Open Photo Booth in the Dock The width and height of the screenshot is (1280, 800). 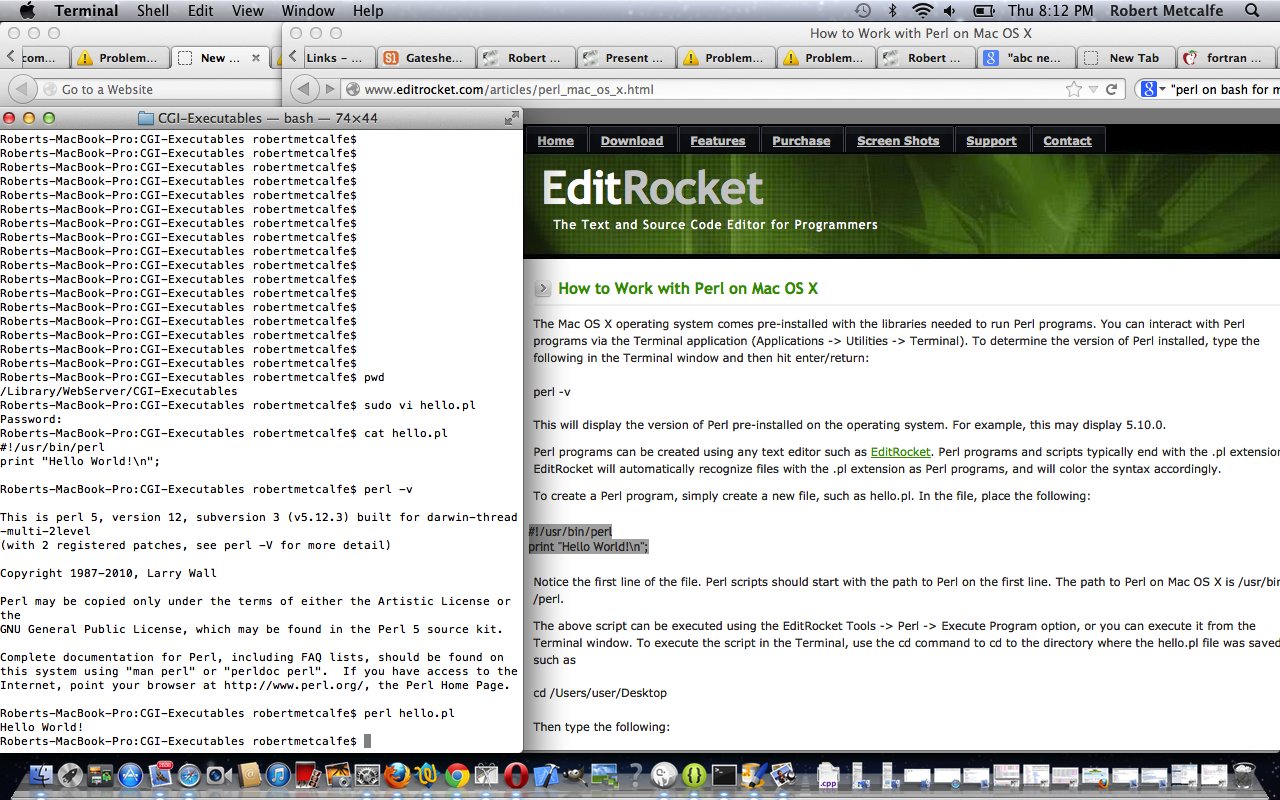pos(308,776)
